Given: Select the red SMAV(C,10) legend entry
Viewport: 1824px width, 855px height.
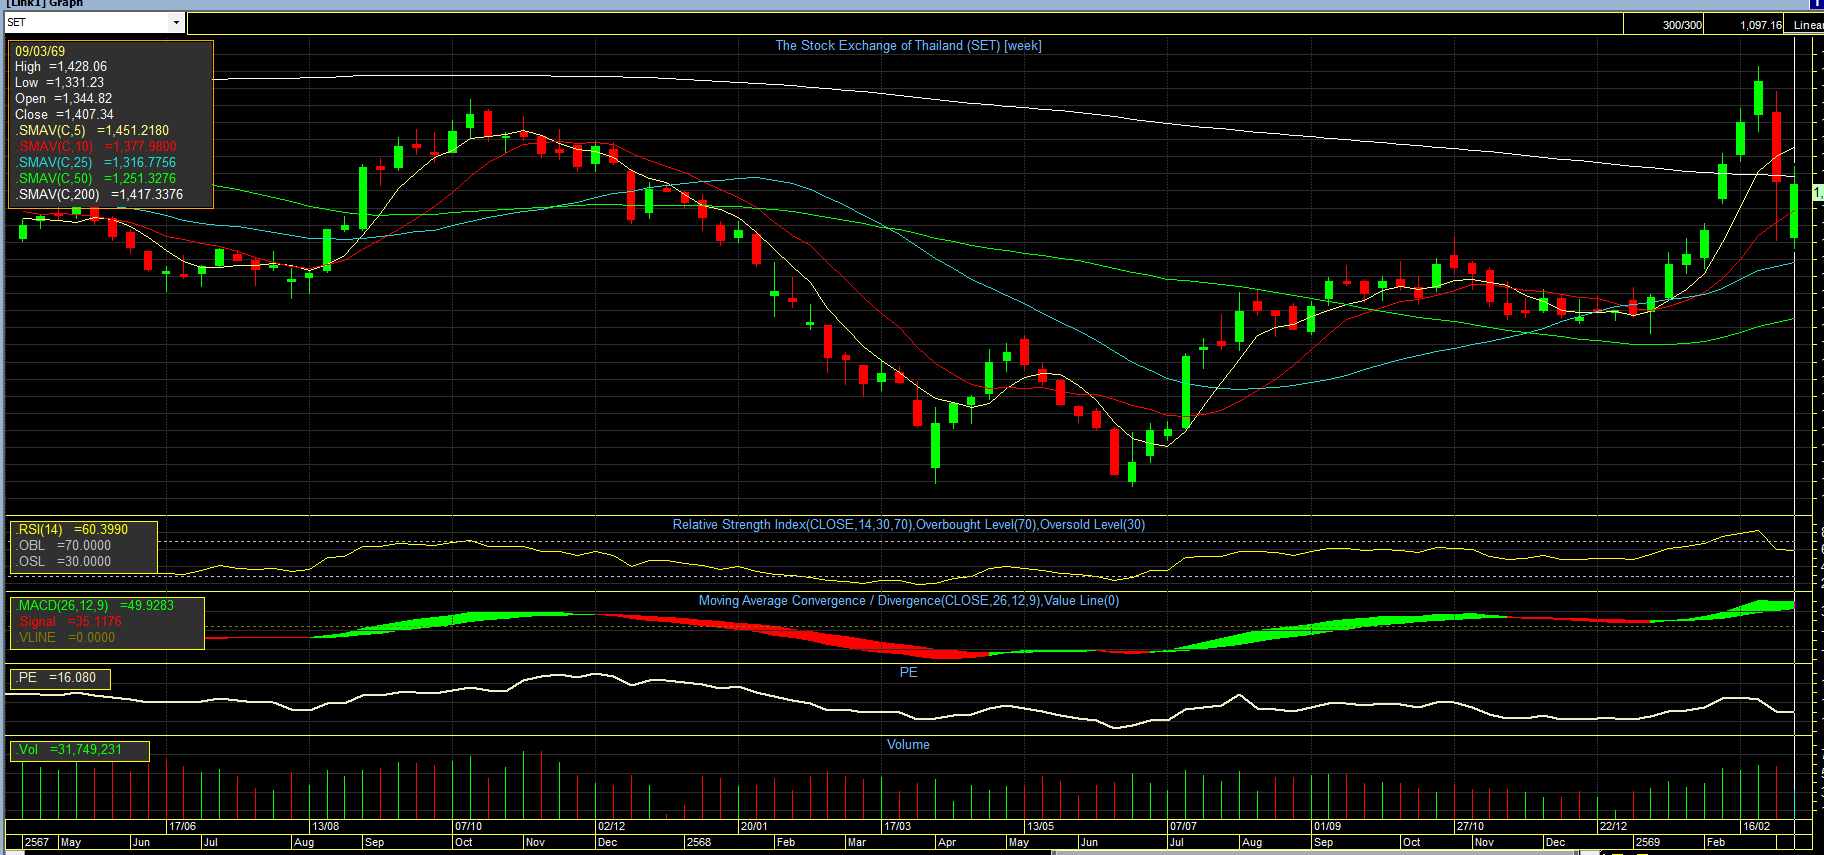Looking at the screenshot, I should (96, 147).
